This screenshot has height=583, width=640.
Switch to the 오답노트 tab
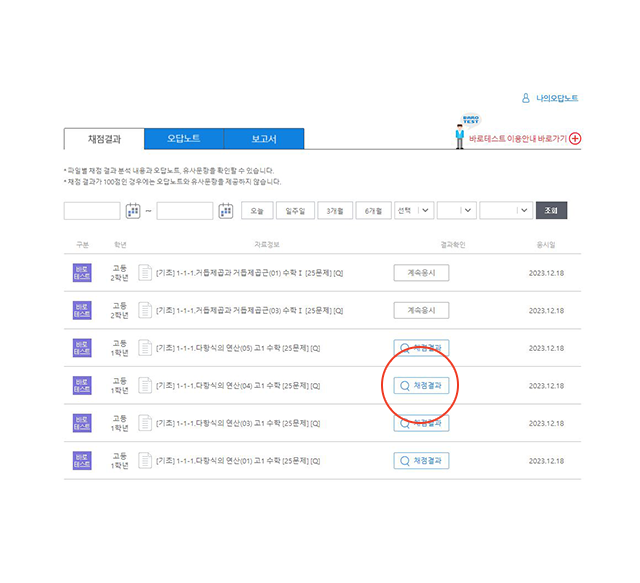184,139
